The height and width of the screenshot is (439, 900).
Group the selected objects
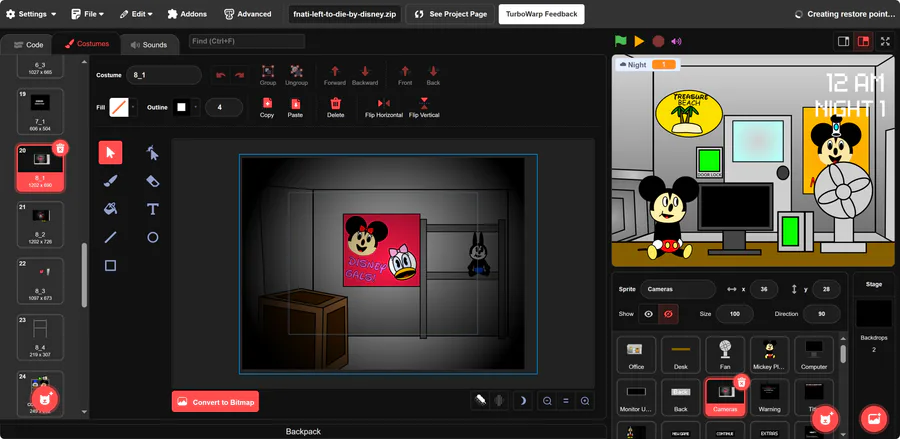pos(268,75)
